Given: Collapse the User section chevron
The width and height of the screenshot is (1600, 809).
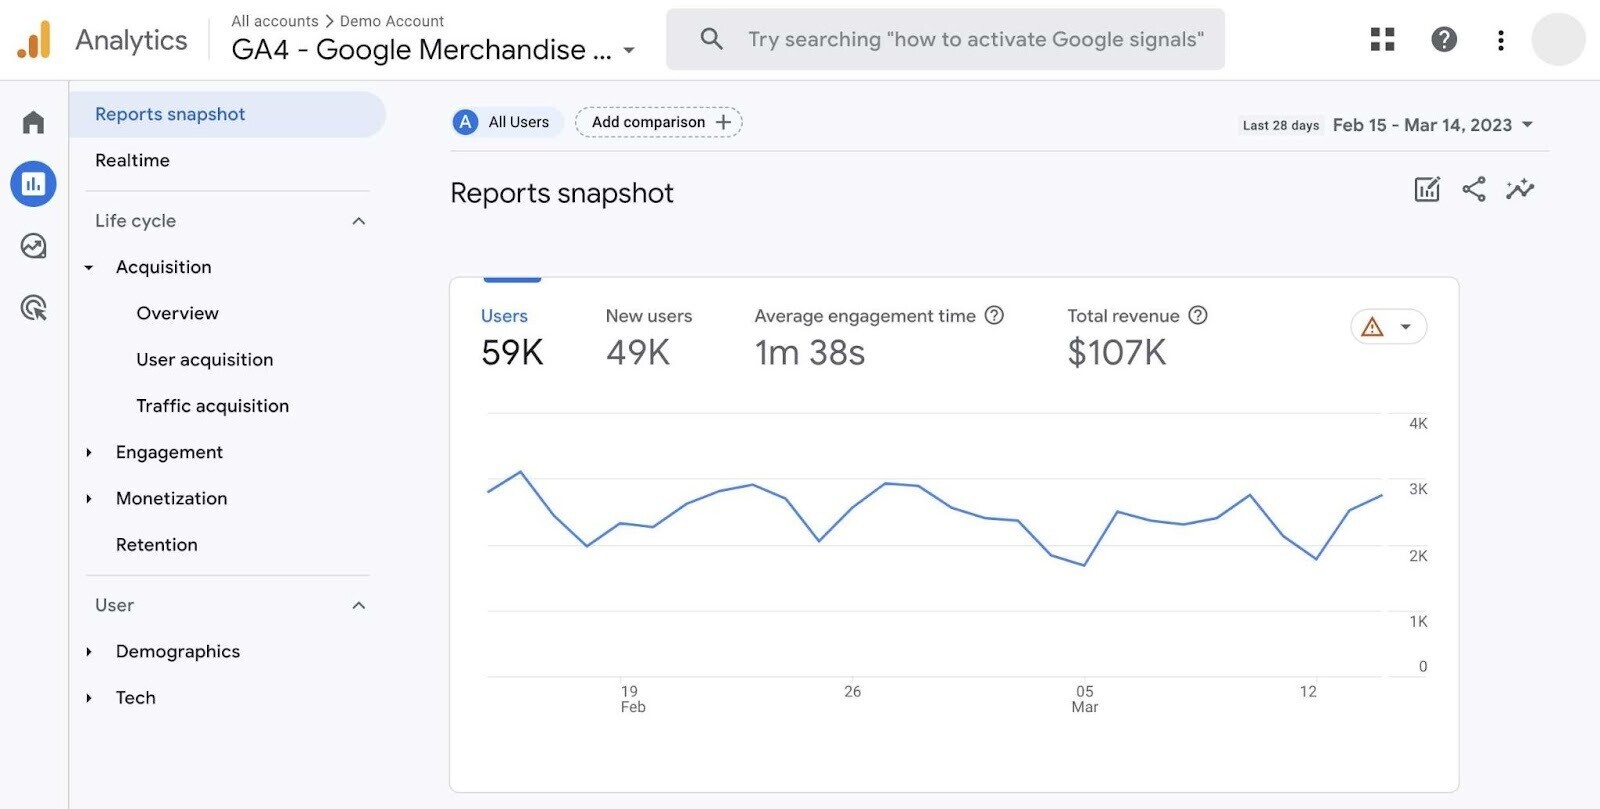Looking at the screenshot, I should pyautogui.click(x=359, y=605).
